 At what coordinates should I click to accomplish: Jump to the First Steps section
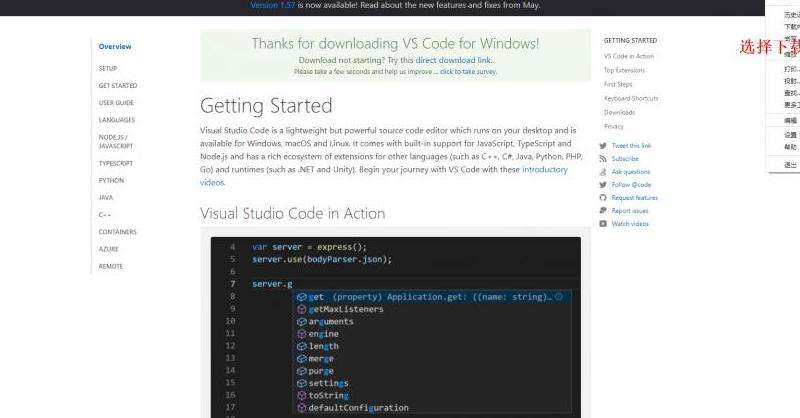click(x=618, y=84)
